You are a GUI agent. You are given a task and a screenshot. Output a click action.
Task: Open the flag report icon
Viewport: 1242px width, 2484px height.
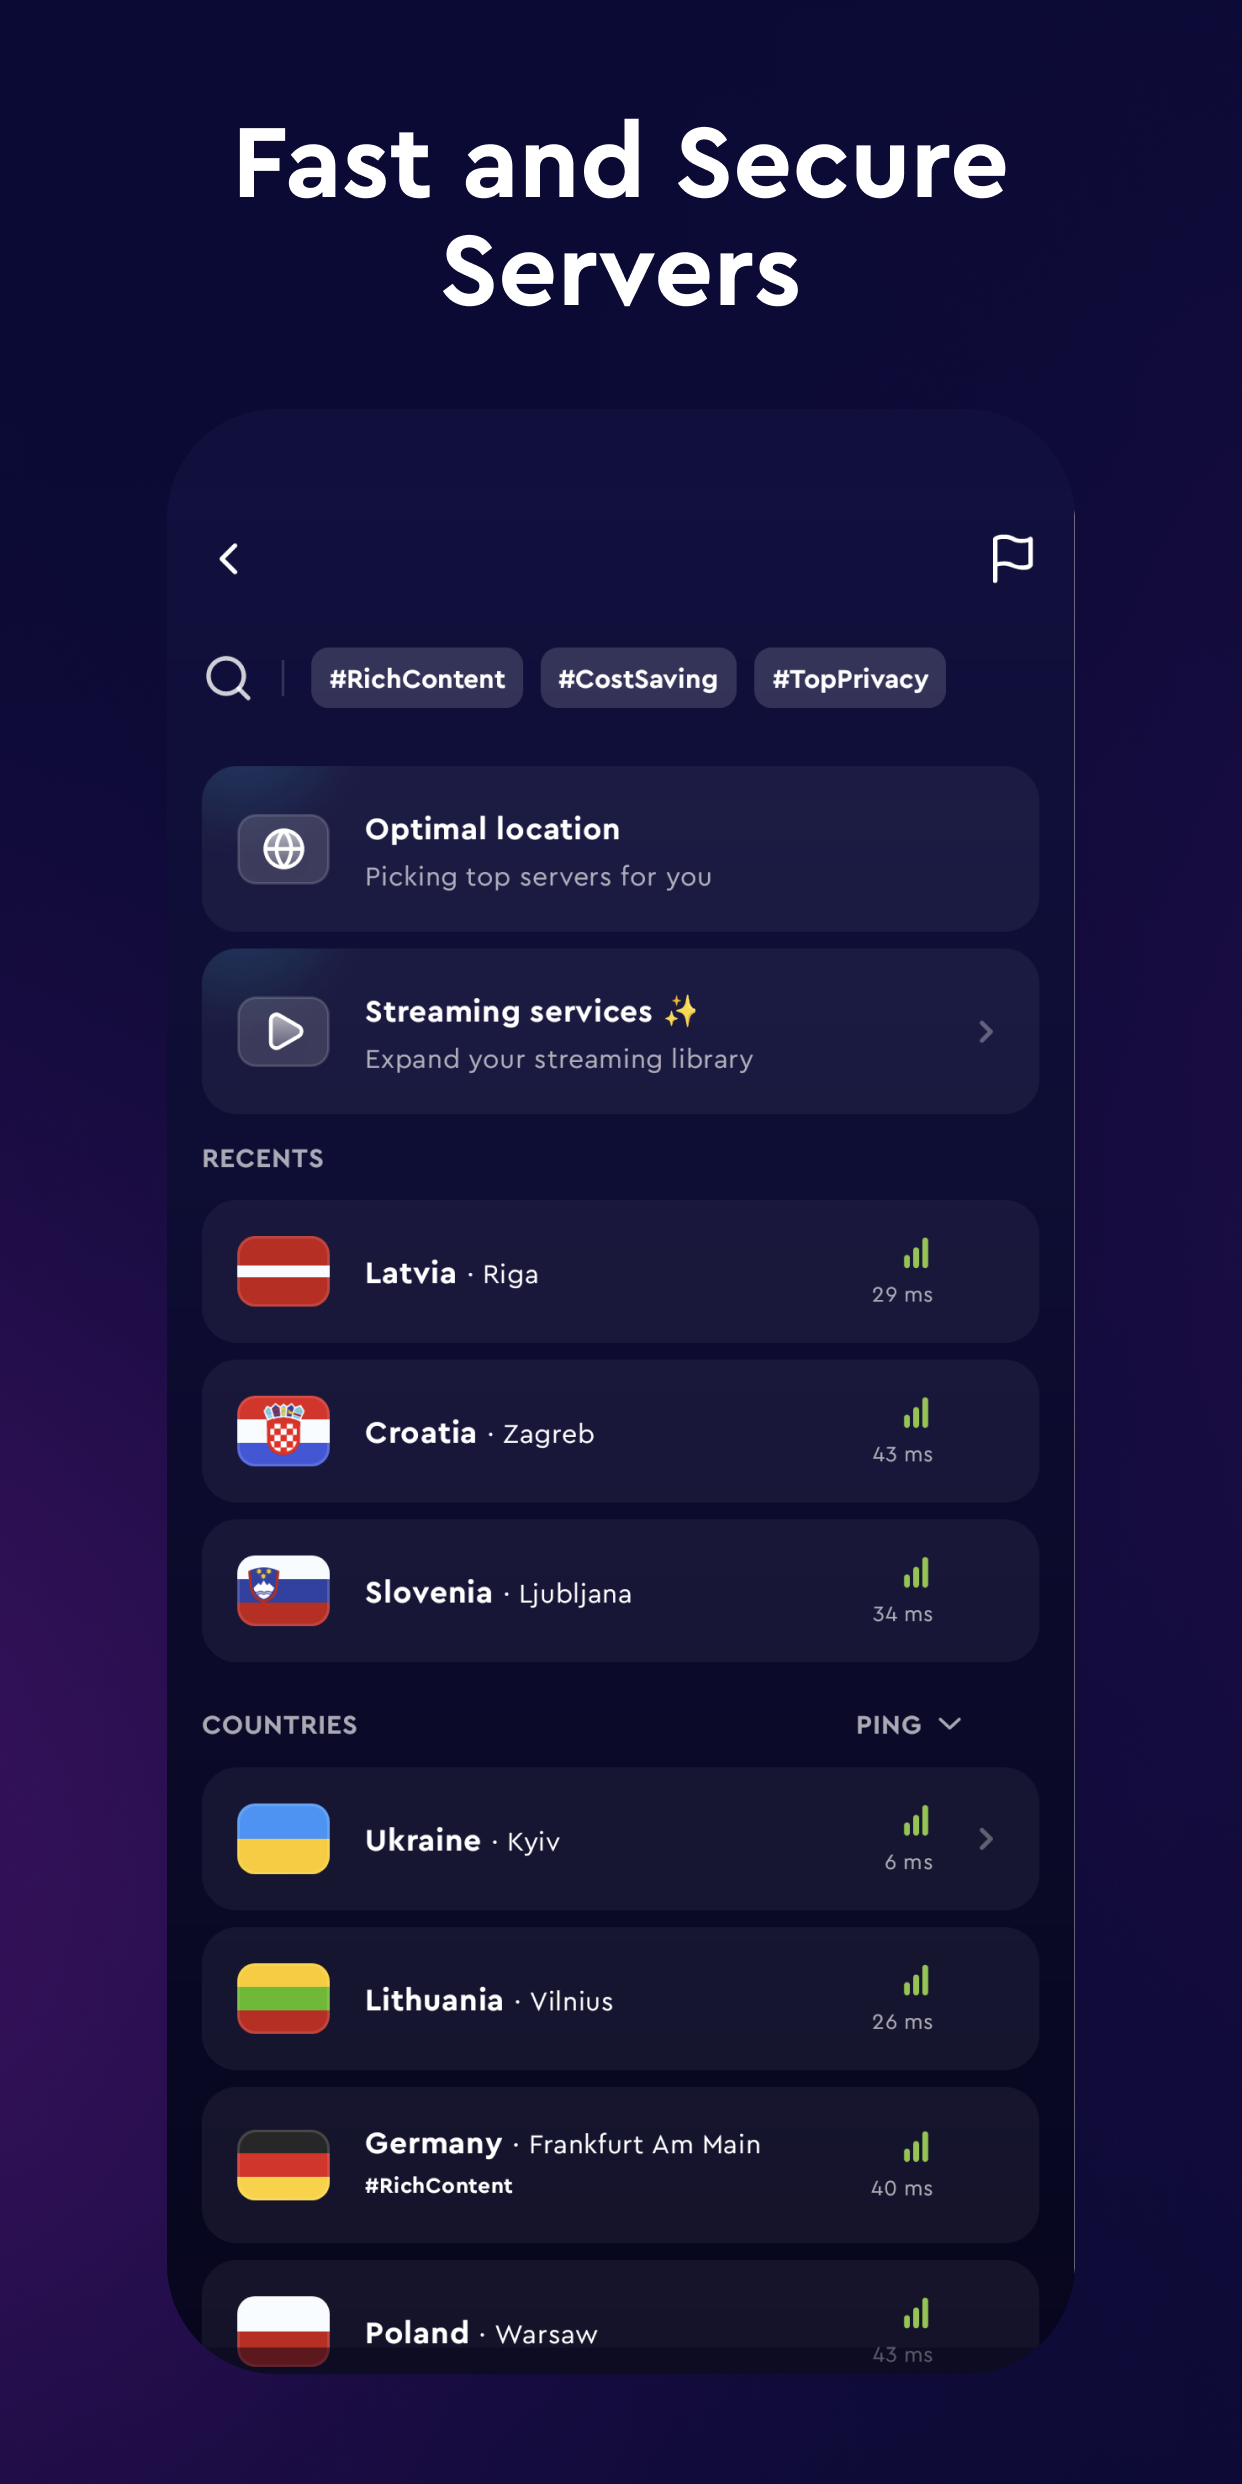1012,558
